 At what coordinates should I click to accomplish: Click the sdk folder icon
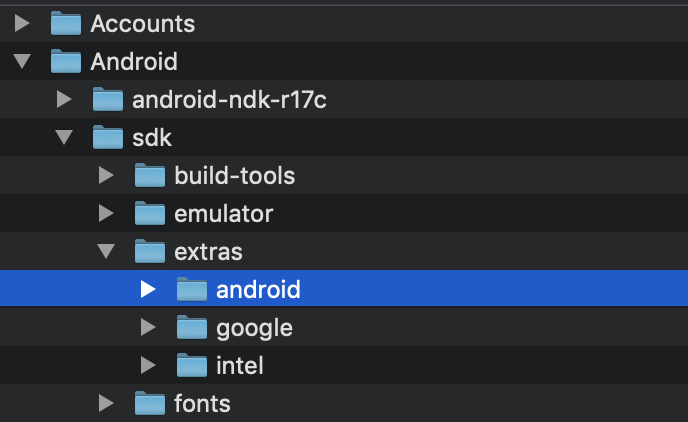107,137
